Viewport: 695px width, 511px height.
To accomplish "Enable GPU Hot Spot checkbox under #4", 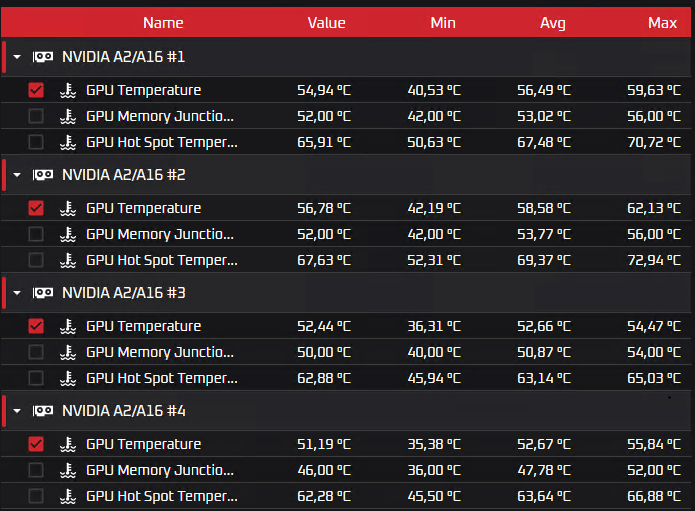I will point(36,496).
